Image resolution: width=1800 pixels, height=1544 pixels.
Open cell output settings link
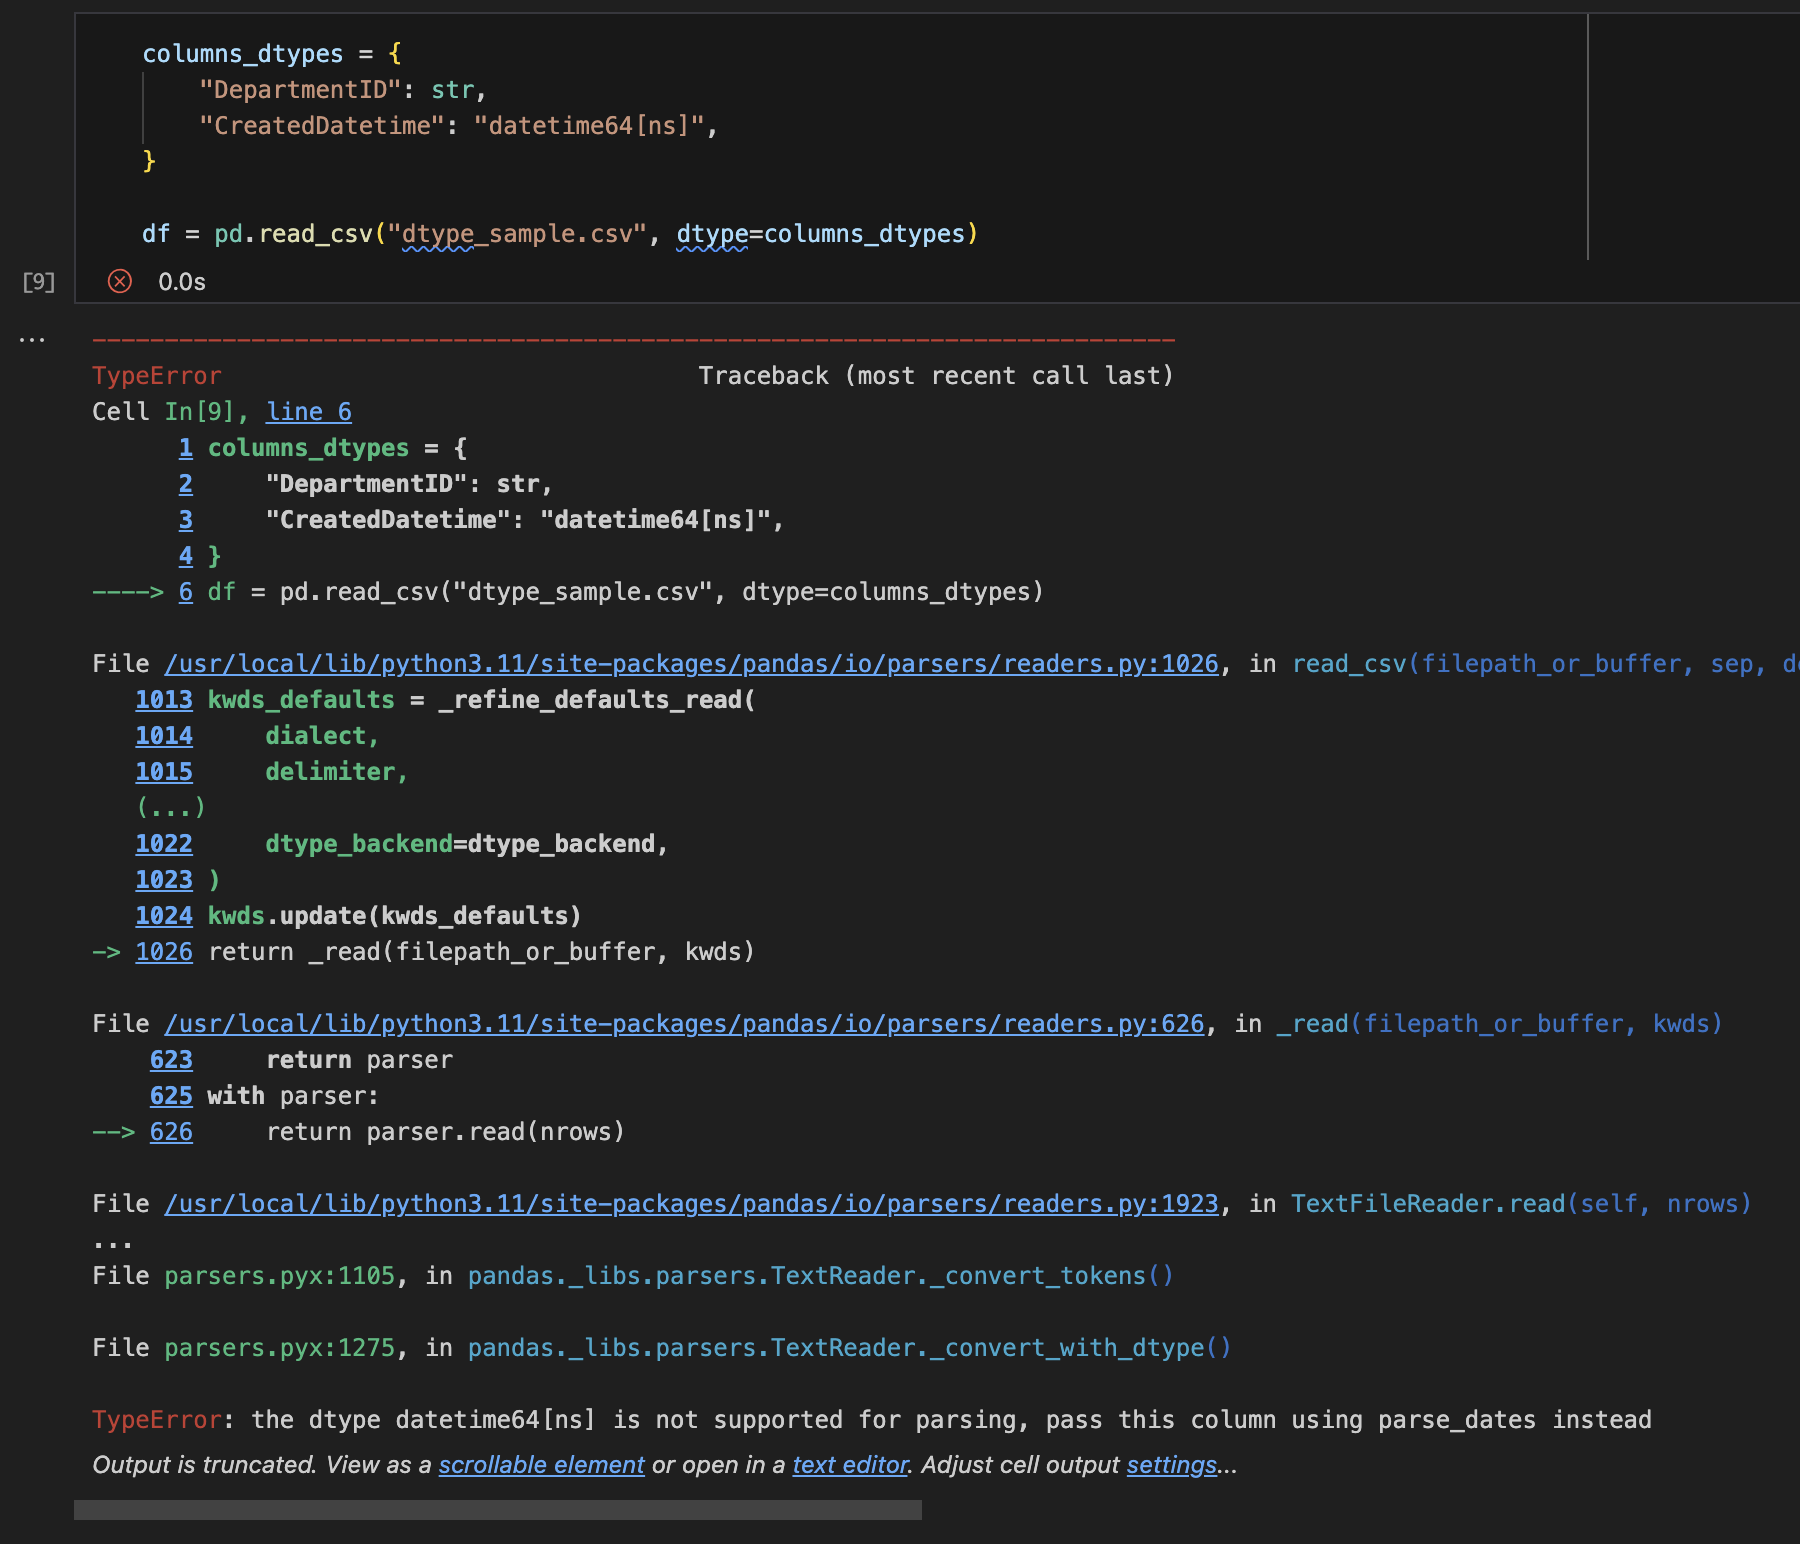coord(1172,1465)
